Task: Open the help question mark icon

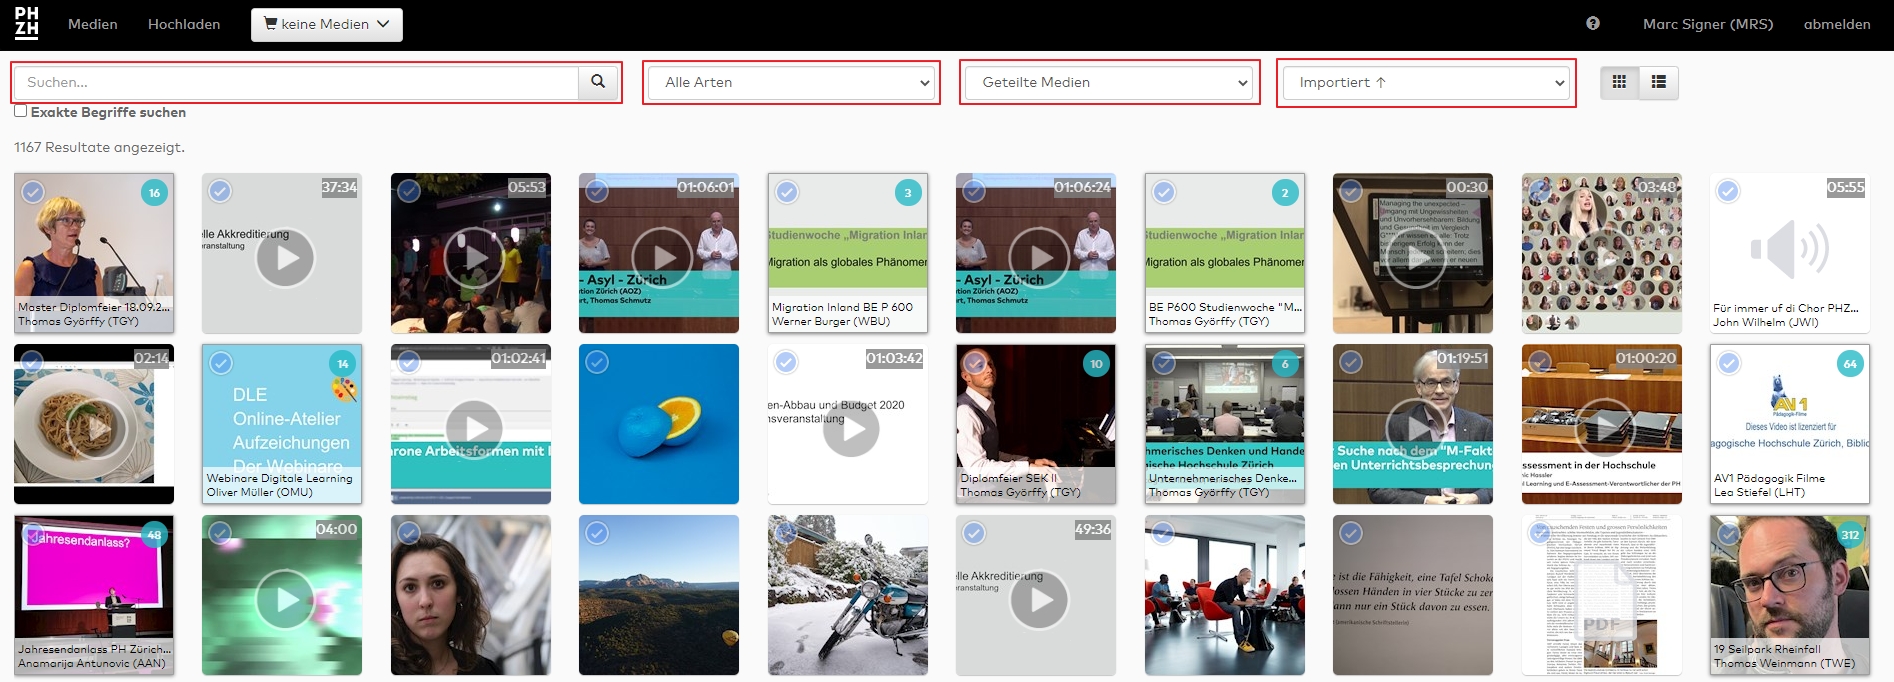Action: pyautogui.click(x=1592, y=23)
